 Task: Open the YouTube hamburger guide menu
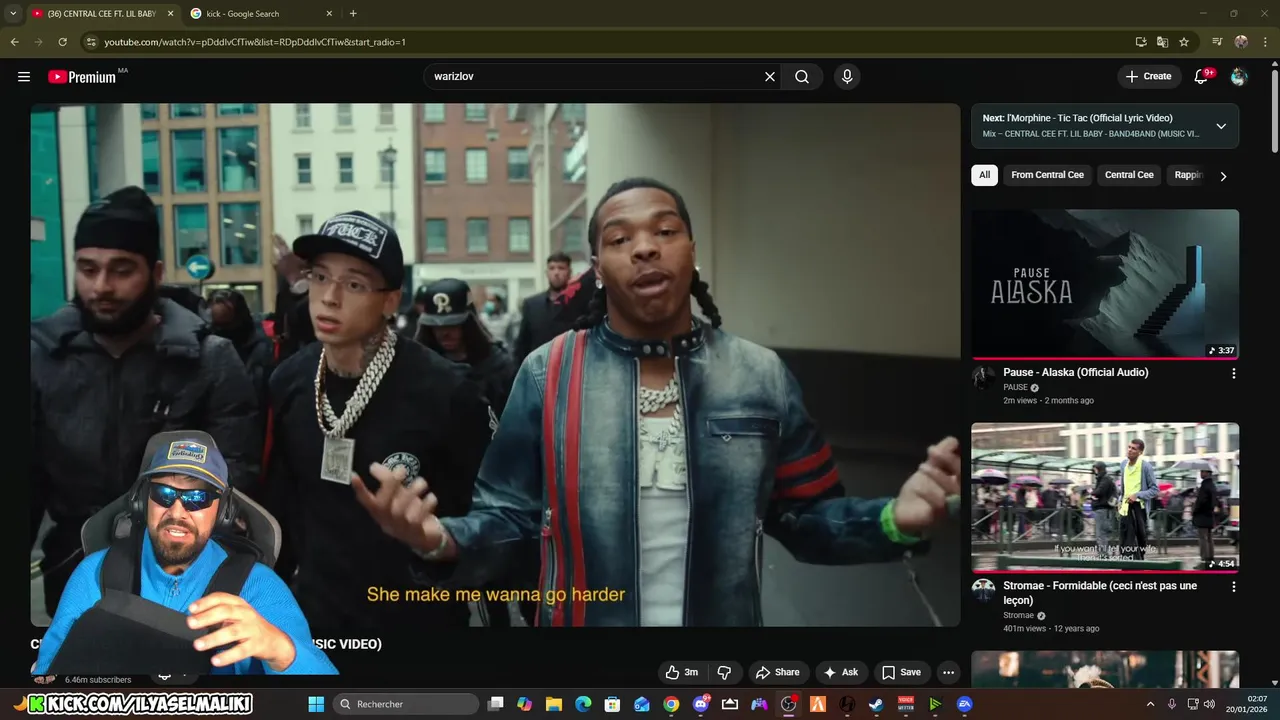tap(24, 77)
